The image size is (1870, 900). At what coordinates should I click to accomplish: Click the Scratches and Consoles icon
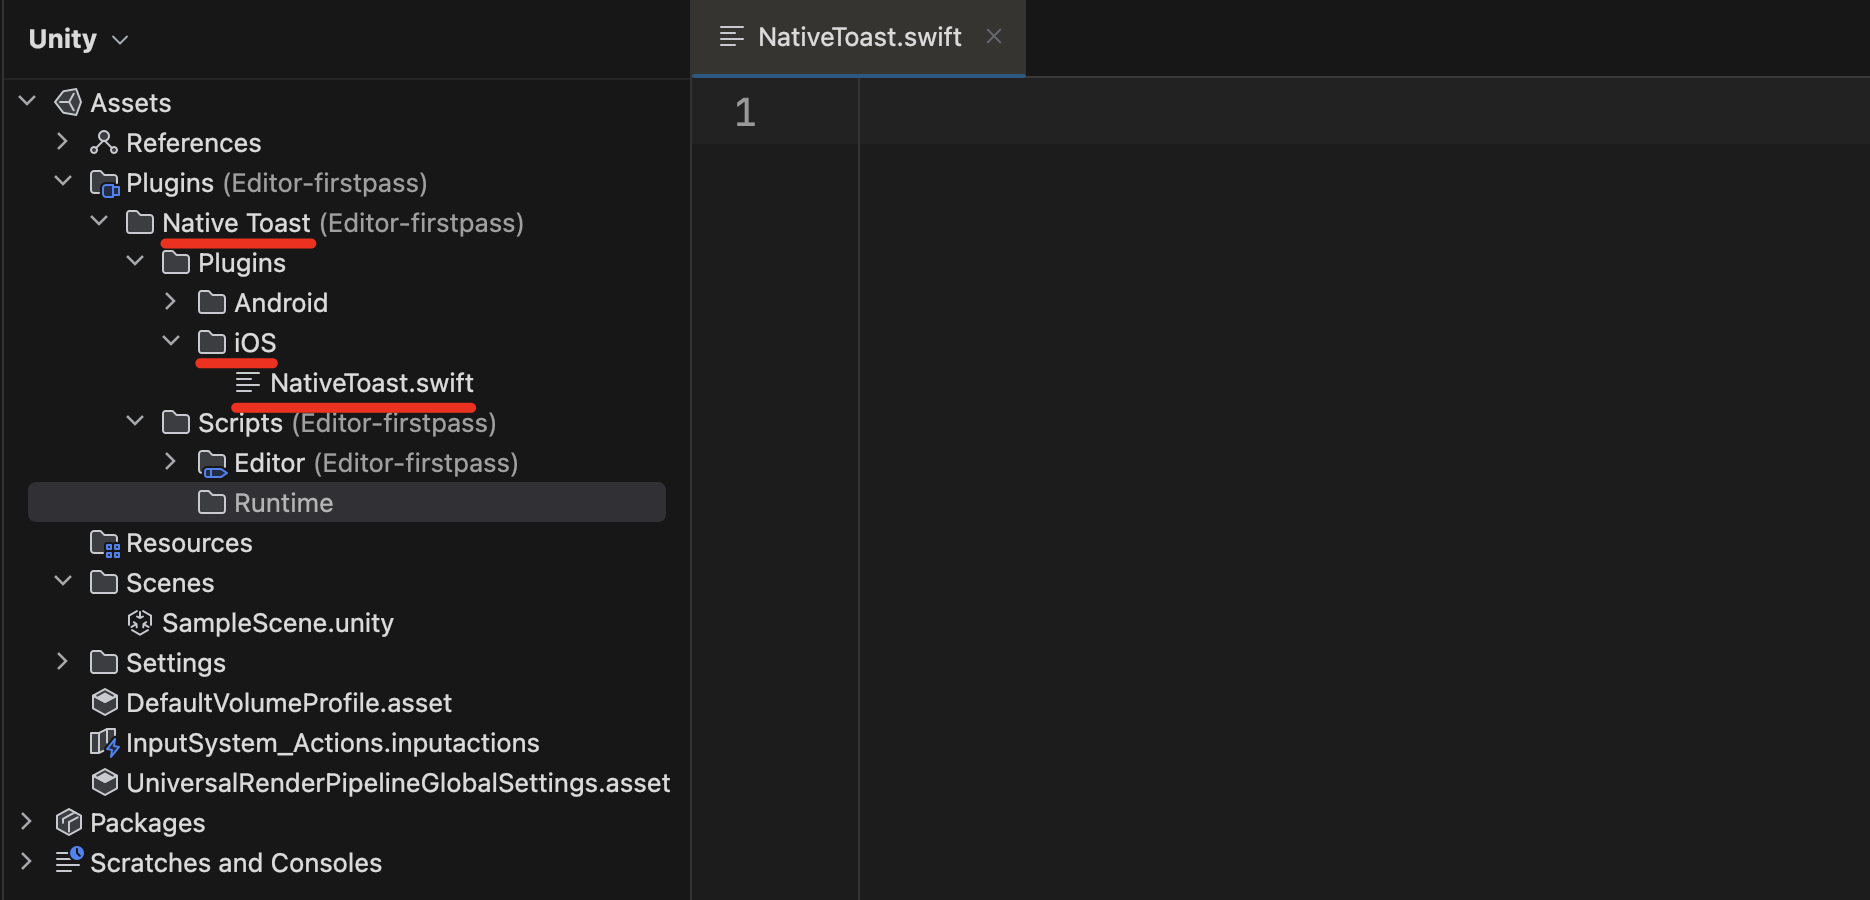[x=69, y=860]
